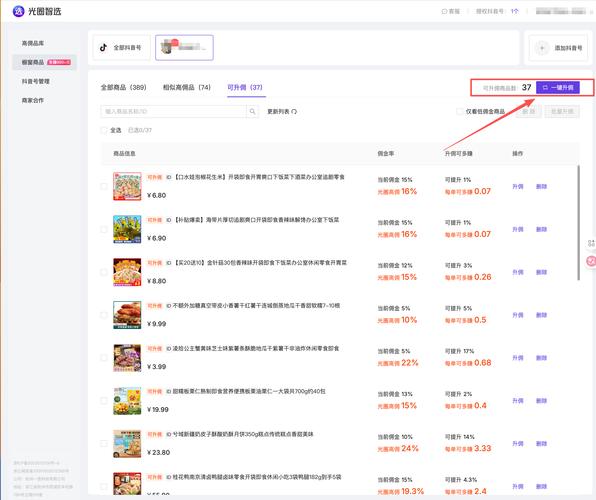Click the 添加抖音号 button
Screen dimensions: 596x500
[x=558, y=48]
